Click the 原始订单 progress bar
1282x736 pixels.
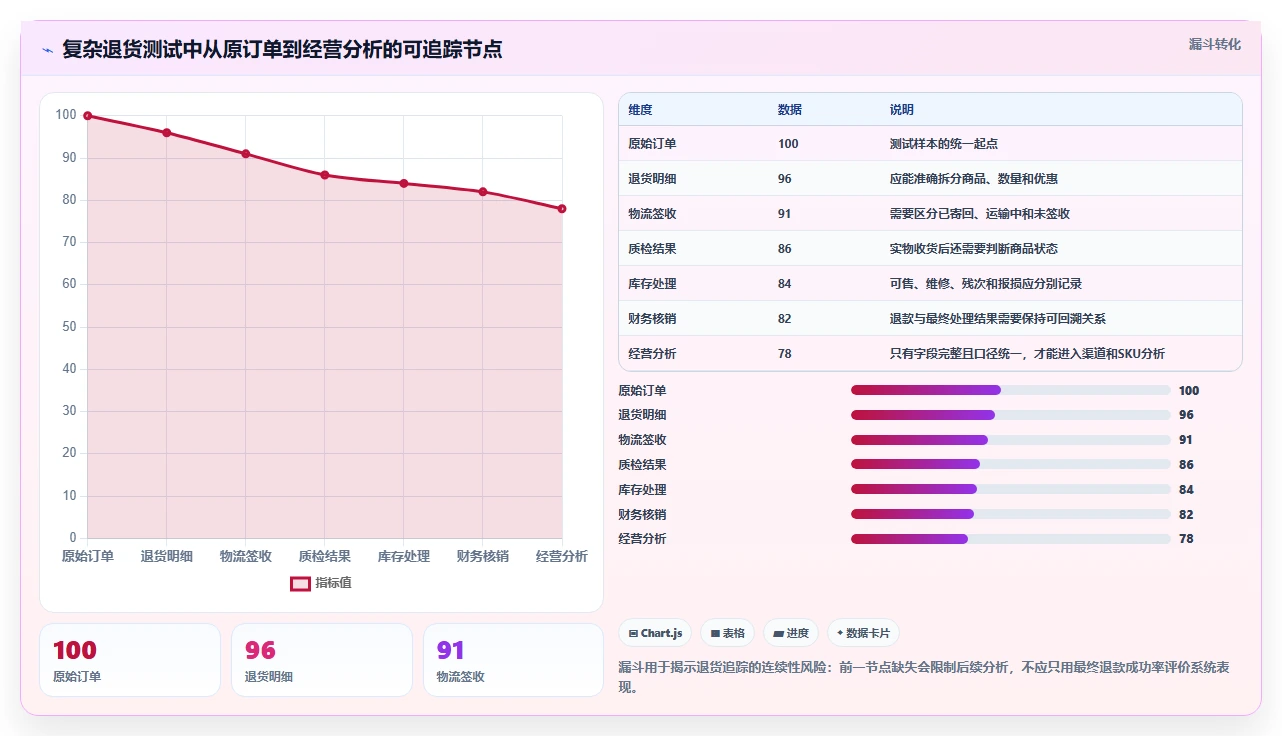point(1010,390)
